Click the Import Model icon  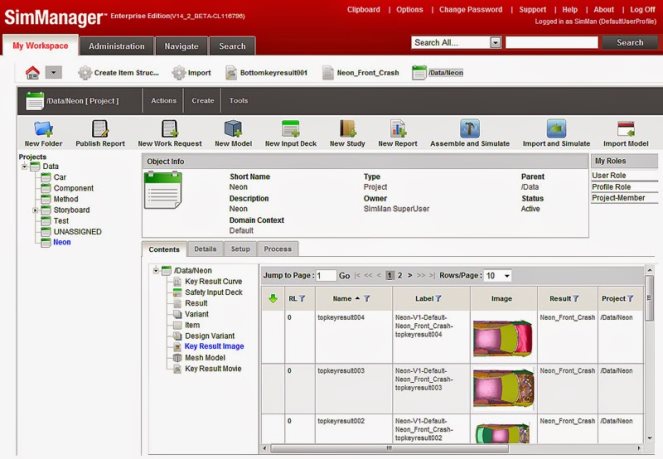626,129
